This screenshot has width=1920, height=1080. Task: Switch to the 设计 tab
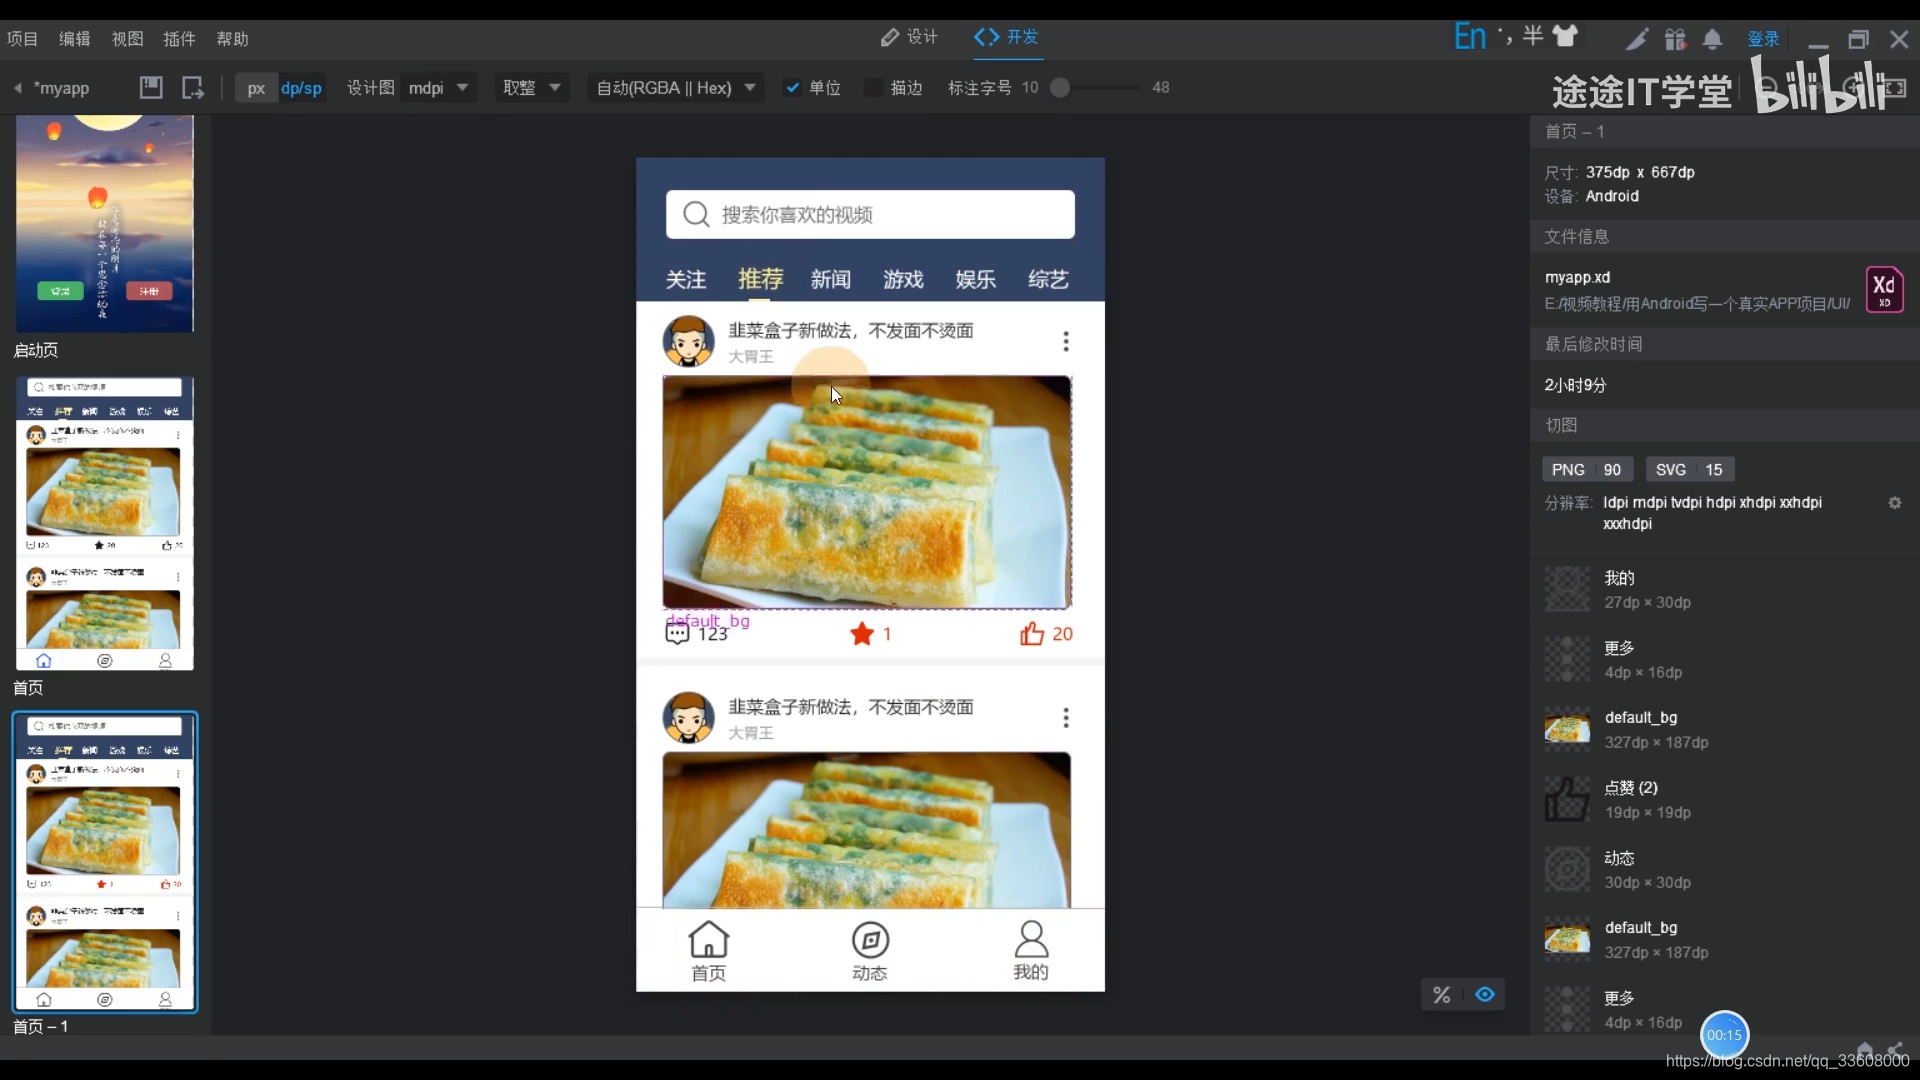coord(910,37)
